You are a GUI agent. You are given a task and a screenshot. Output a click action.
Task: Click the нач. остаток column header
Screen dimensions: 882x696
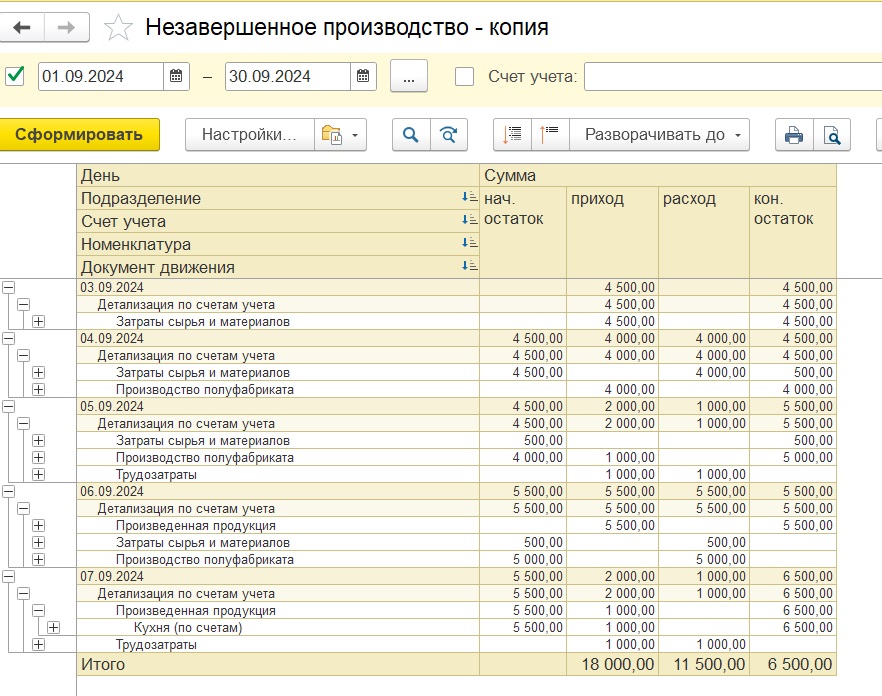tap(523, 232)
